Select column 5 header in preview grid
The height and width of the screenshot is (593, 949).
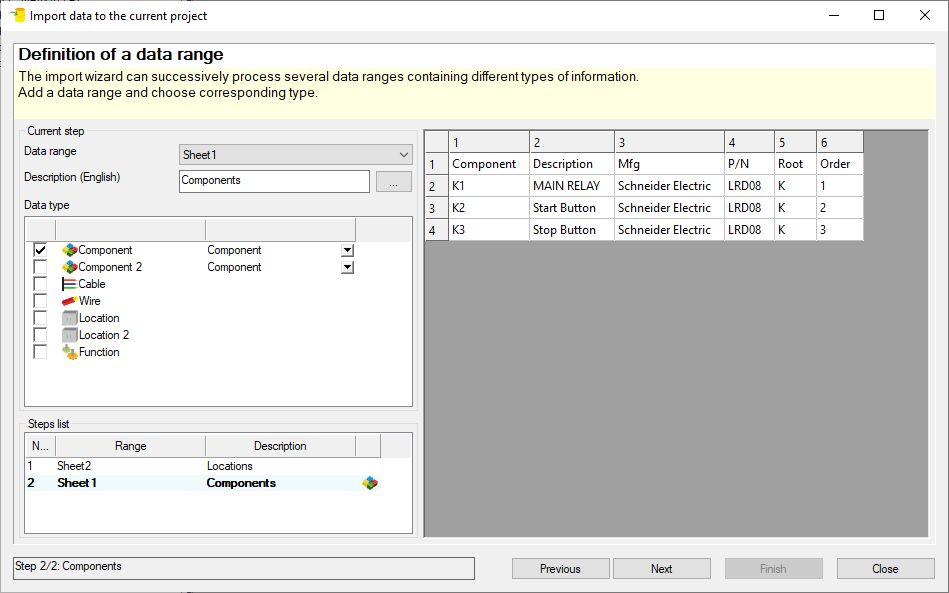[795, 142]
